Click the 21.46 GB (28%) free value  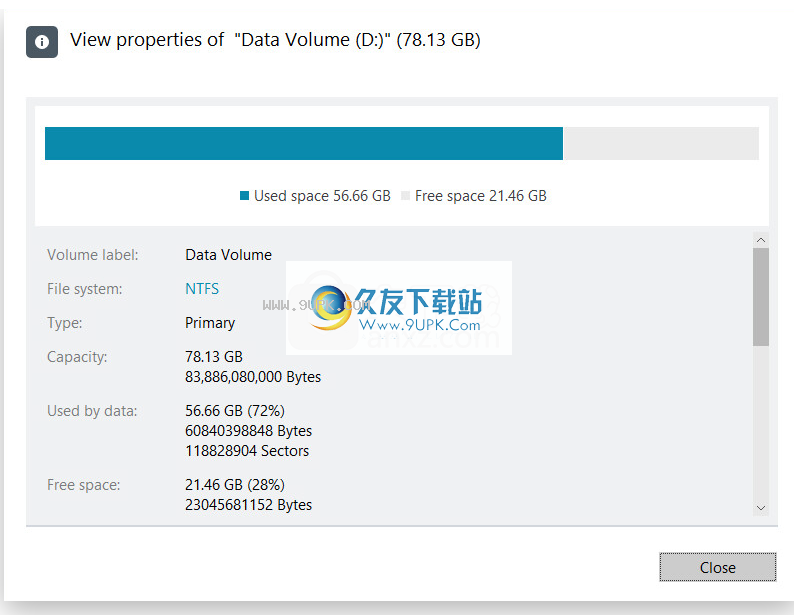(x=235, y=485)
